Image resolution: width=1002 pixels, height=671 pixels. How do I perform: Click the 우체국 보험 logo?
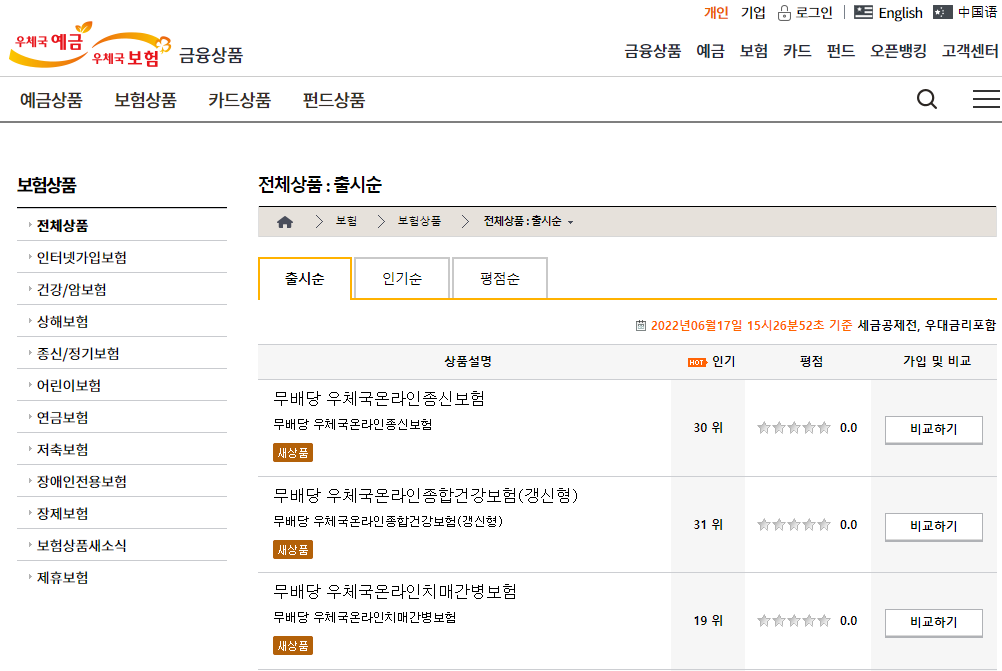(x=131, y=51)
